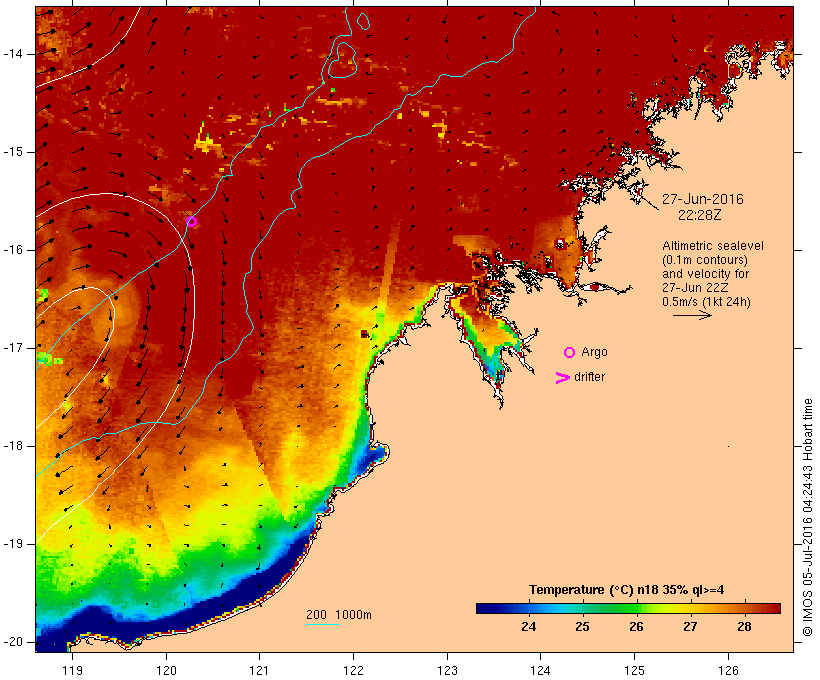This screenshot has height=680, width=820.
Task: Click the latitude axis label -14
Action: [13, 54]
